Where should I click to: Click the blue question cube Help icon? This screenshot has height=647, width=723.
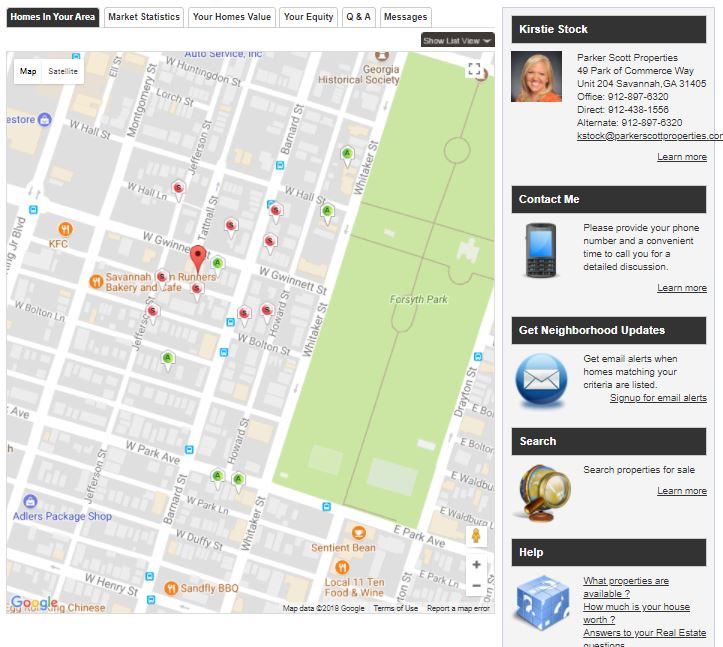[543, 603]
